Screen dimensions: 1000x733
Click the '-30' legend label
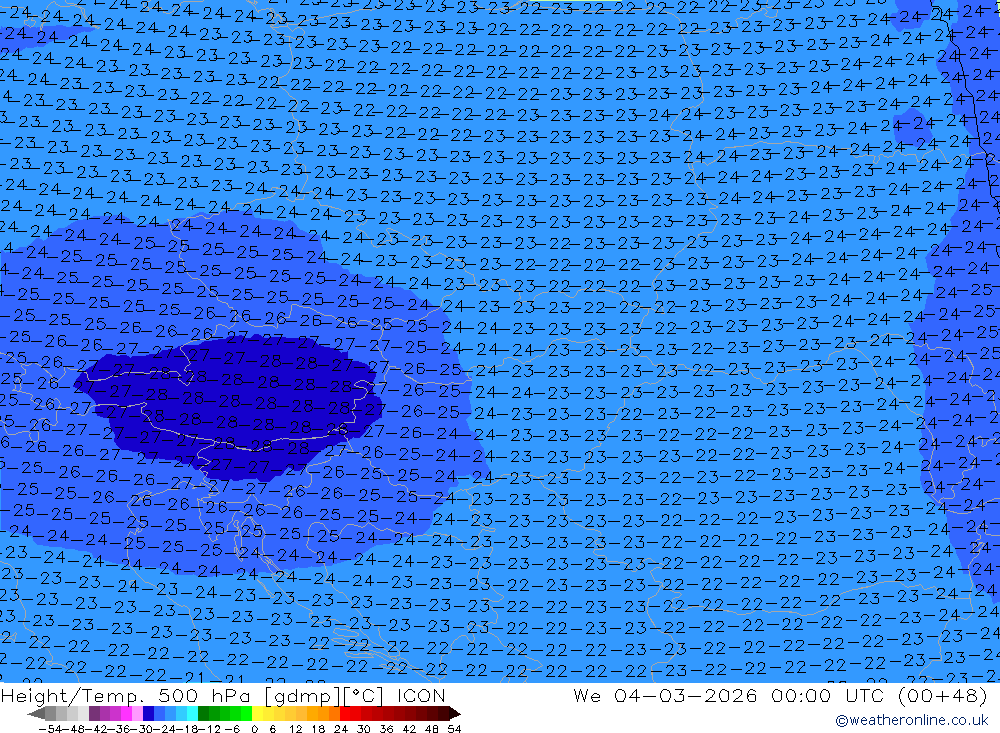coord(144,729)
